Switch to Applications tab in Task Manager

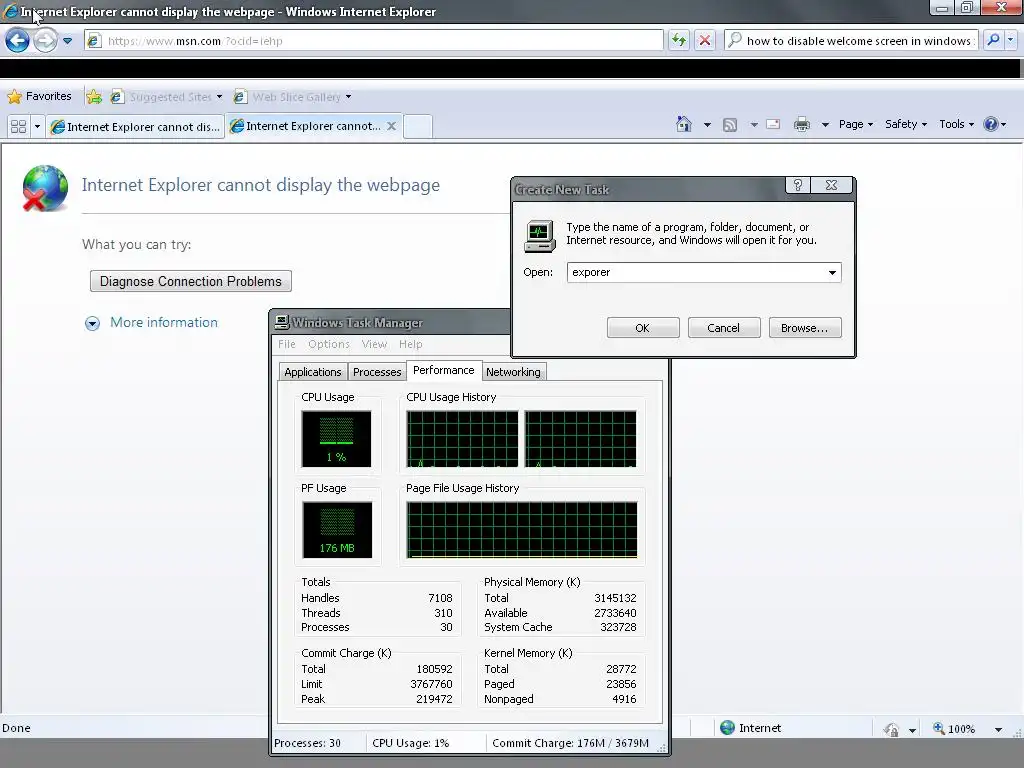point(313,372)
